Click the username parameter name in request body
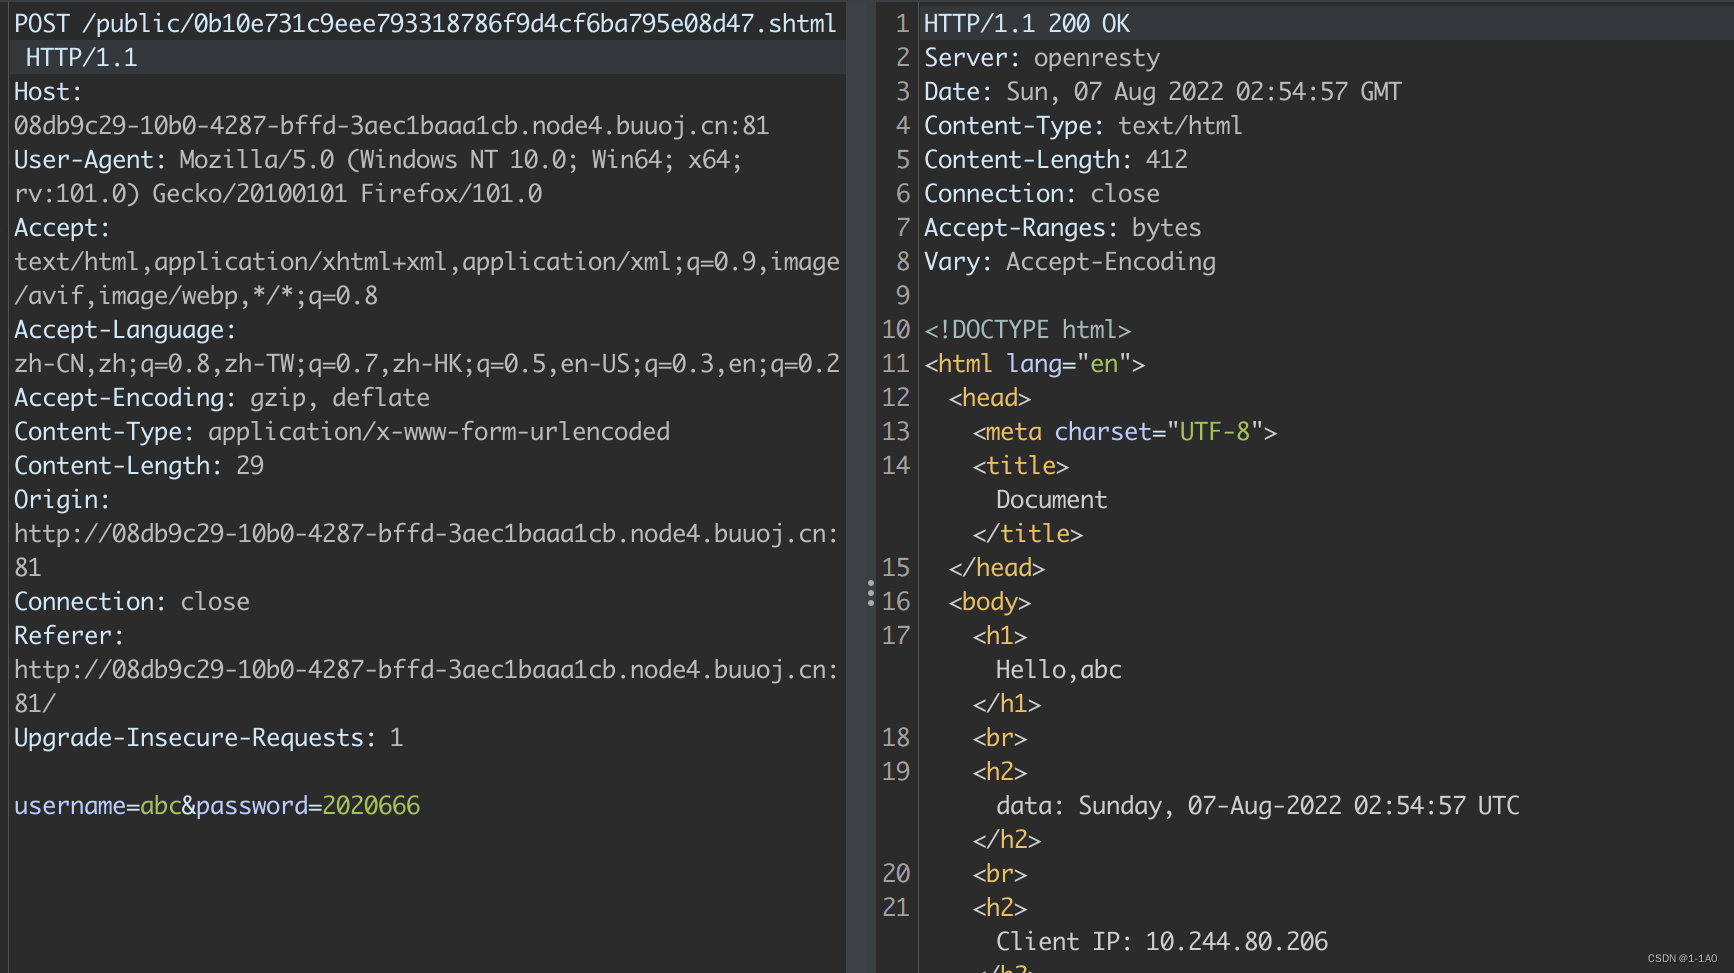This screenshot has width=1734, height=973. (69, 806)
